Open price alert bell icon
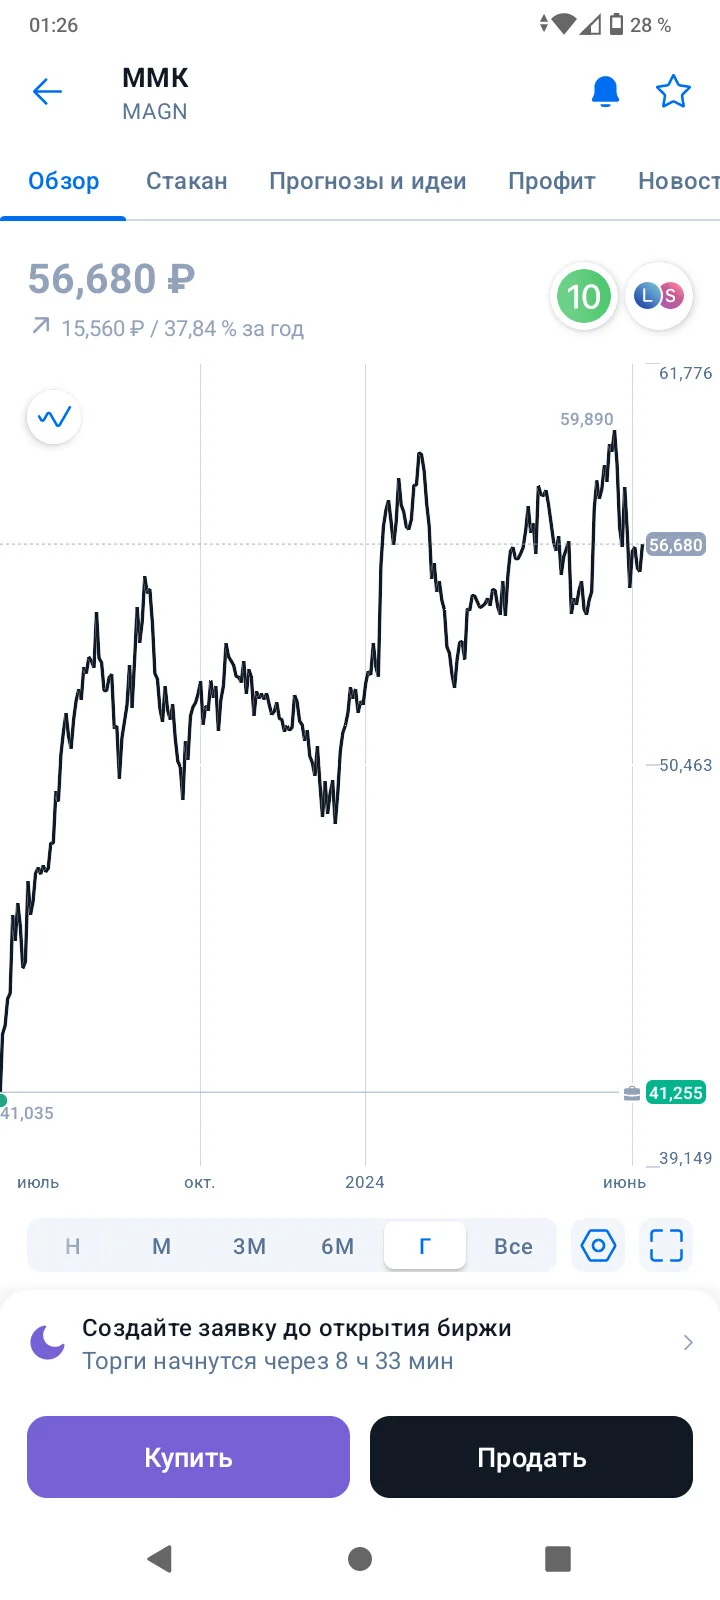Viewport: 720px width, 1600px height. tap(605, 92)
